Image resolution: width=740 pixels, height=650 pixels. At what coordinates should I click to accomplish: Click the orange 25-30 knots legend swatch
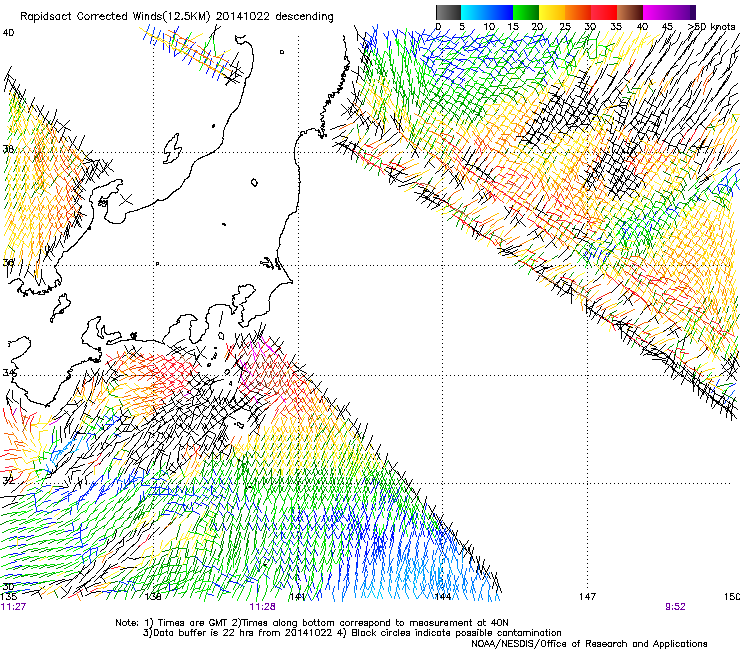pos(578,12)
